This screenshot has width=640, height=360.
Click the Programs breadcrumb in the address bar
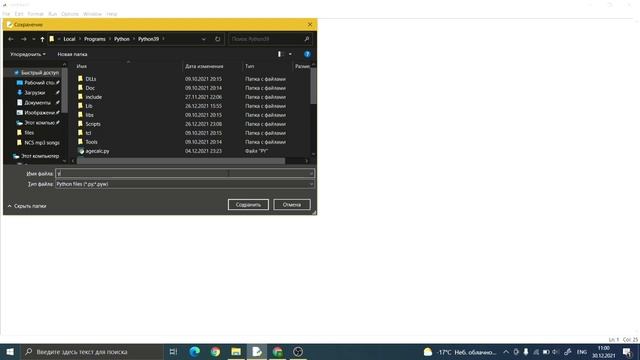(95, 39)
